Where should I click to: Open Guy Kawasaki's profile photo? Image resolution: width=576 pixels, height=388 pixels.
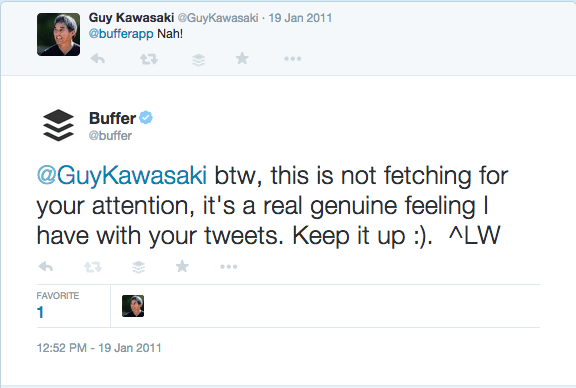point(58,34)
